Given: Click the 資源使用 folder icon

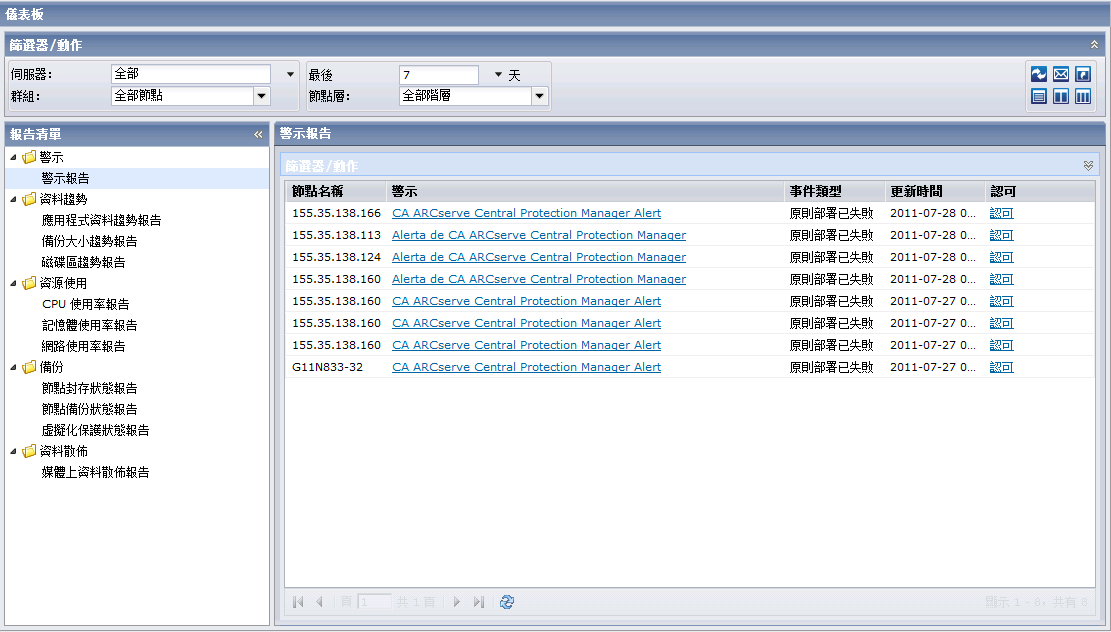Looking at the screenshot, I should (x=29, y=283).
